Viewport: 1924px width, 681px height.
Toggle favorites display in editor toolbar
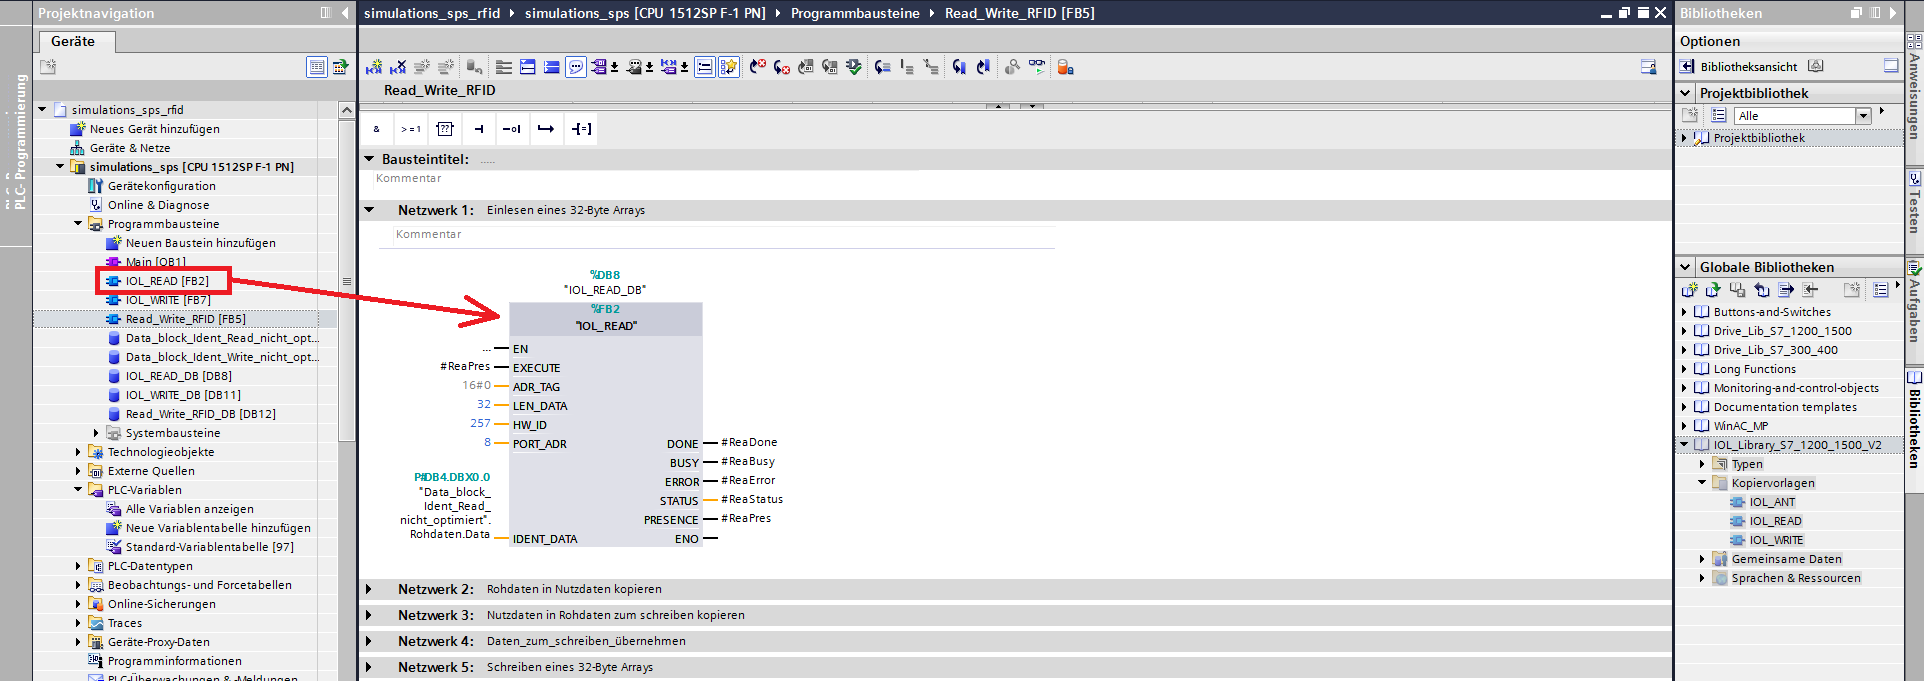point(729,67)
